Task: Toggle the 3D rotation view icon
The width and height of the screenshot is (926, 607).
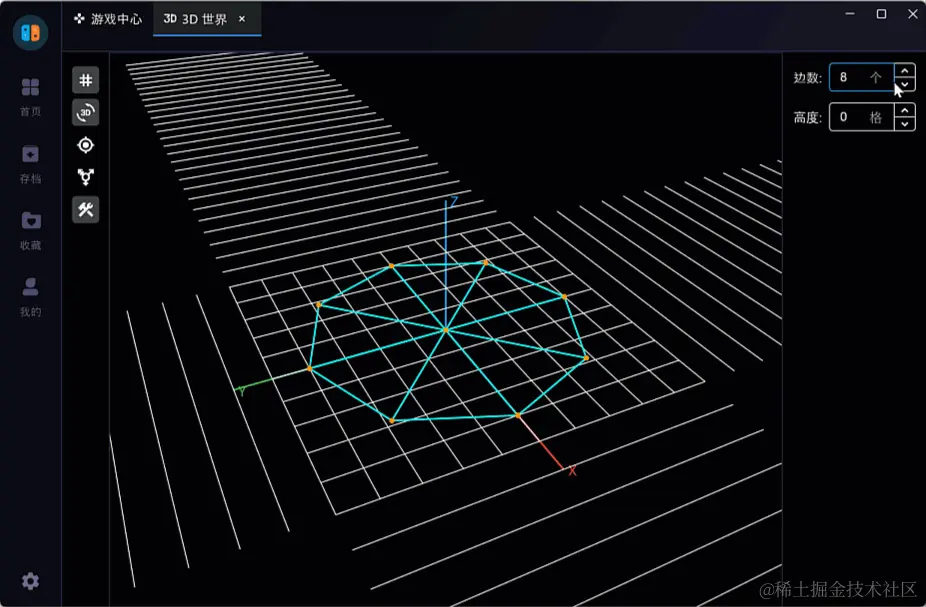Action: coord(86,112)
